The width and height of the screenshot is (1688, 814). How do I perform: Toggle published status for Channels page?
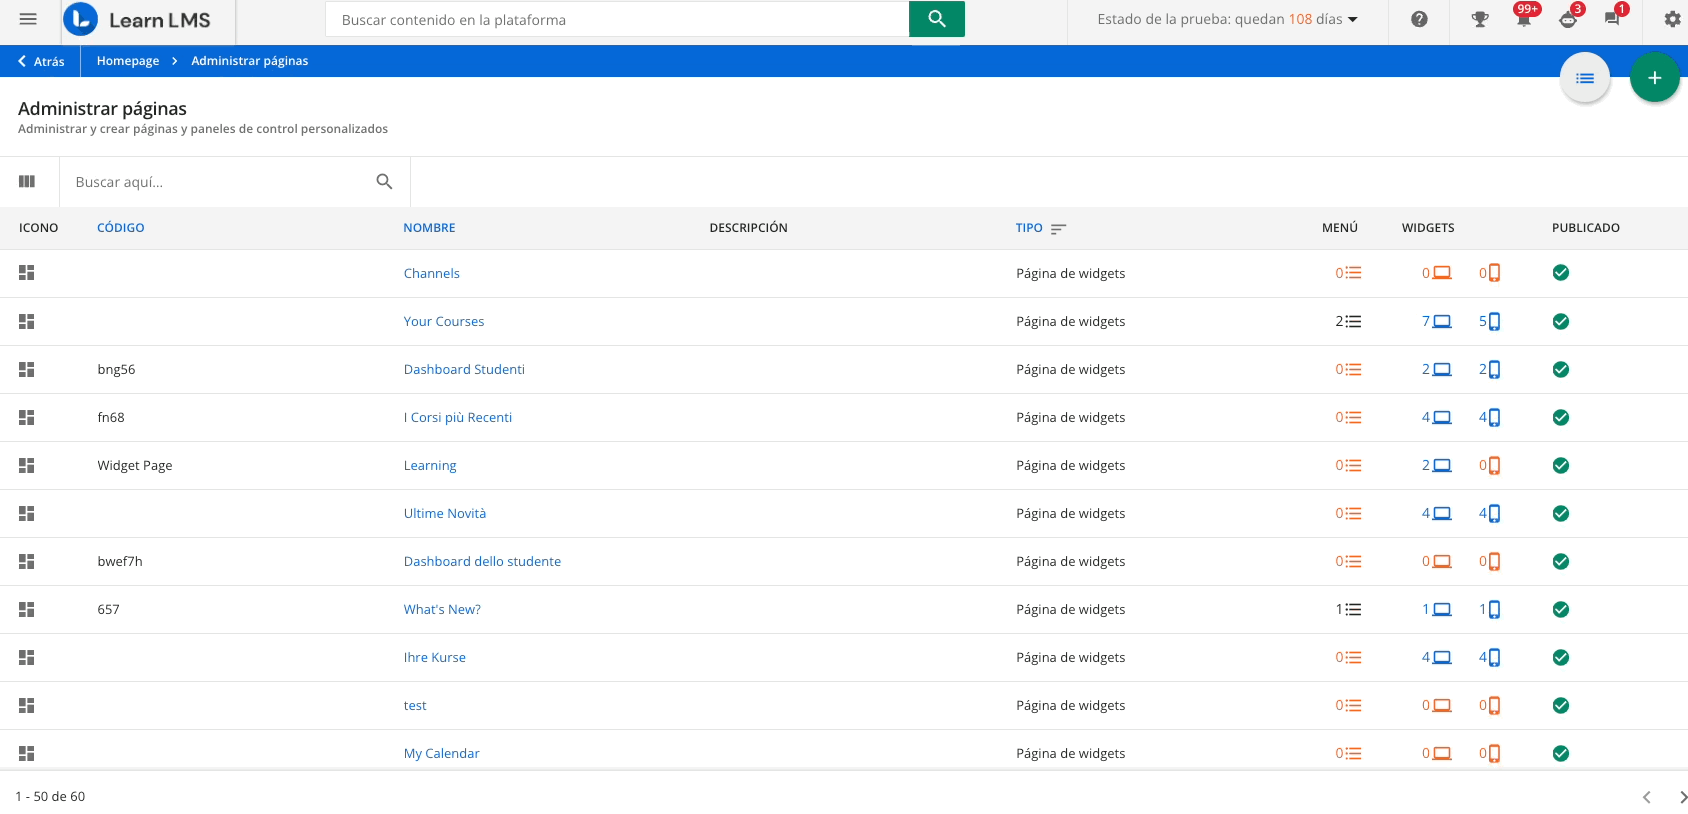click(1560, 273)
